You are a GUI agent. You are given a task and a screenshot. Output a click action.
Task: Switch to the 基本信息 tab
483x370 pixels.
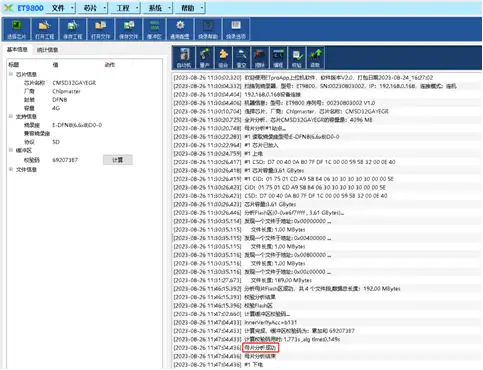click(x=17, y=50)
